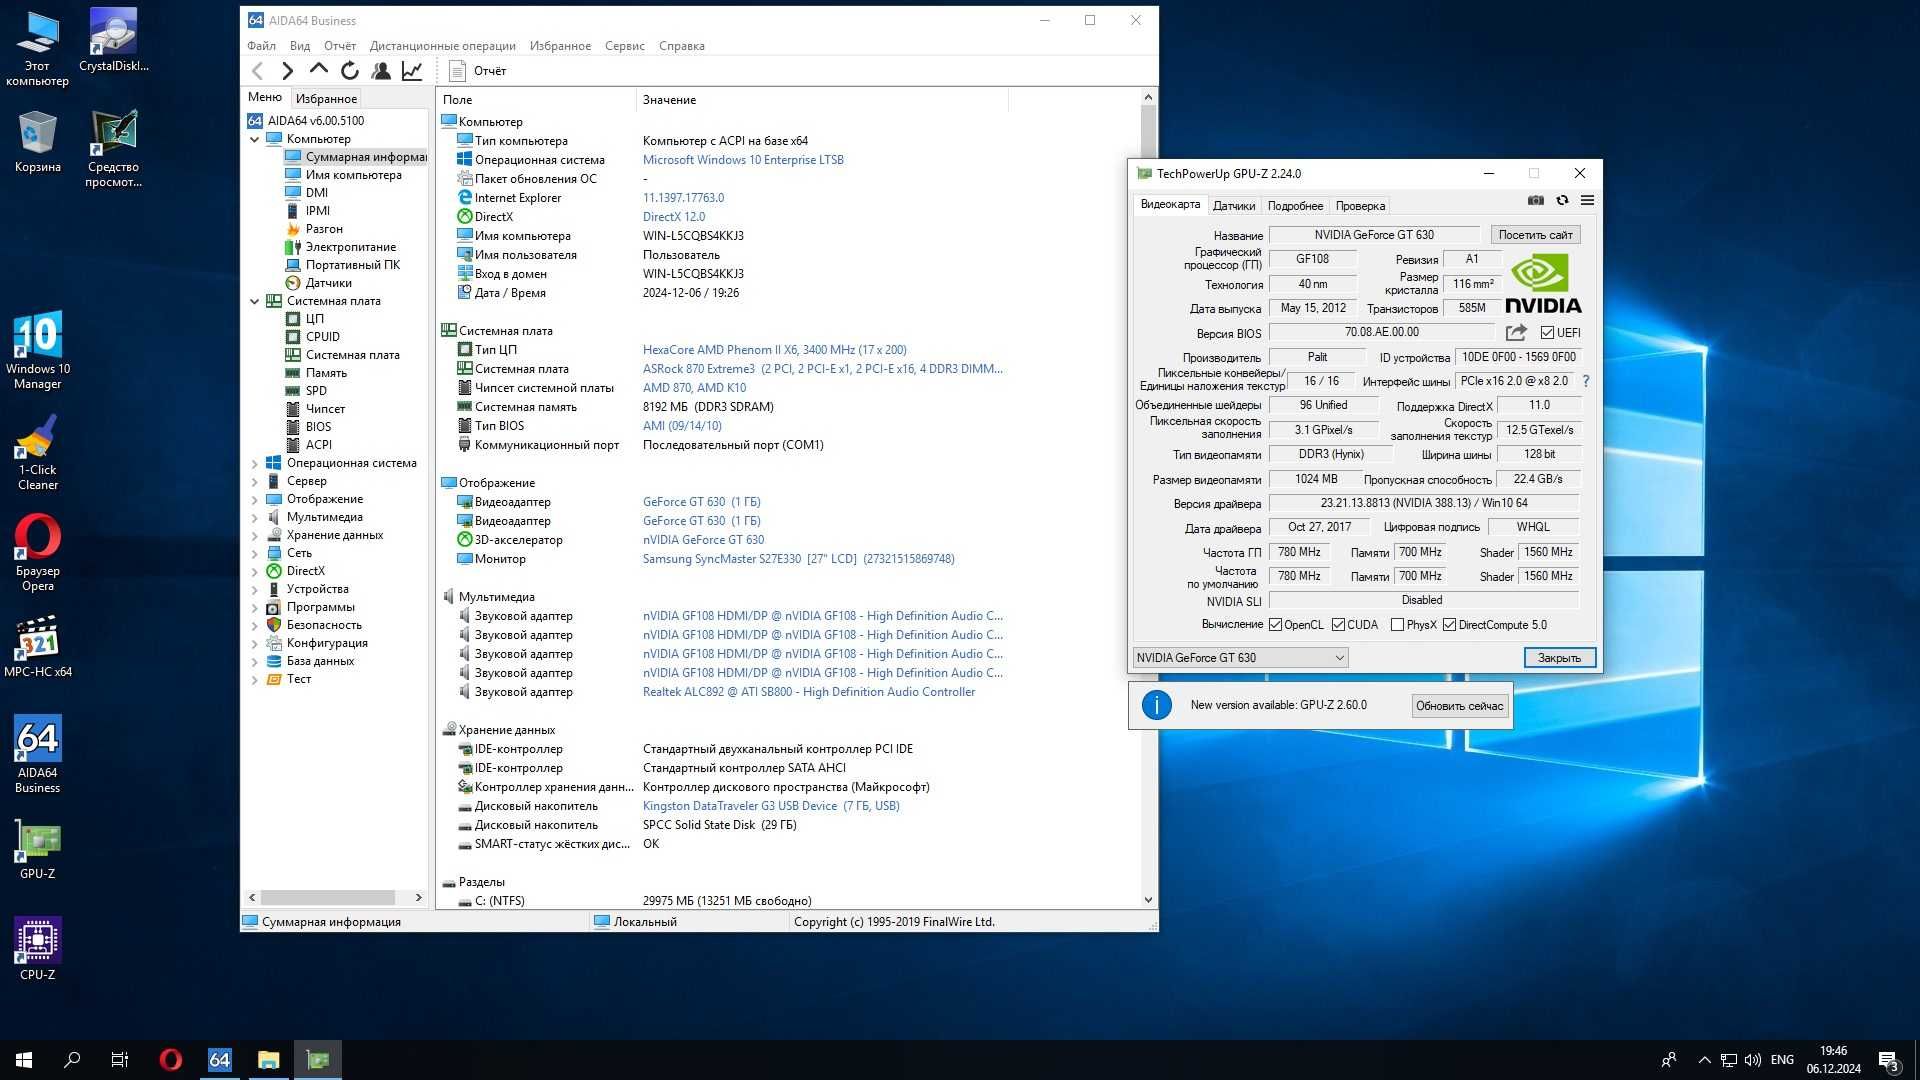
Task: Click the AIDA64 forward navigation arrow
Action: tap(288, 71)
